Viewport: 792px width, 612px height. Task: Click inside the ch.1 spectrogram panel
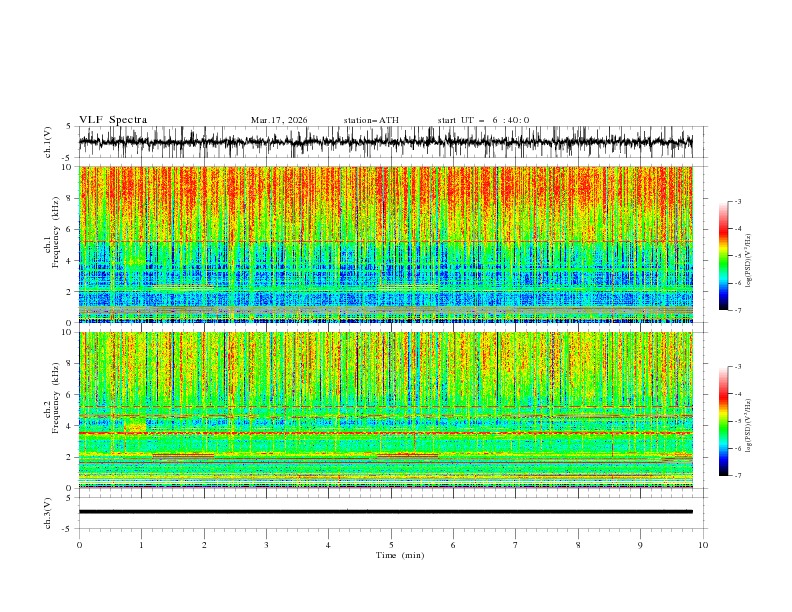386,244
